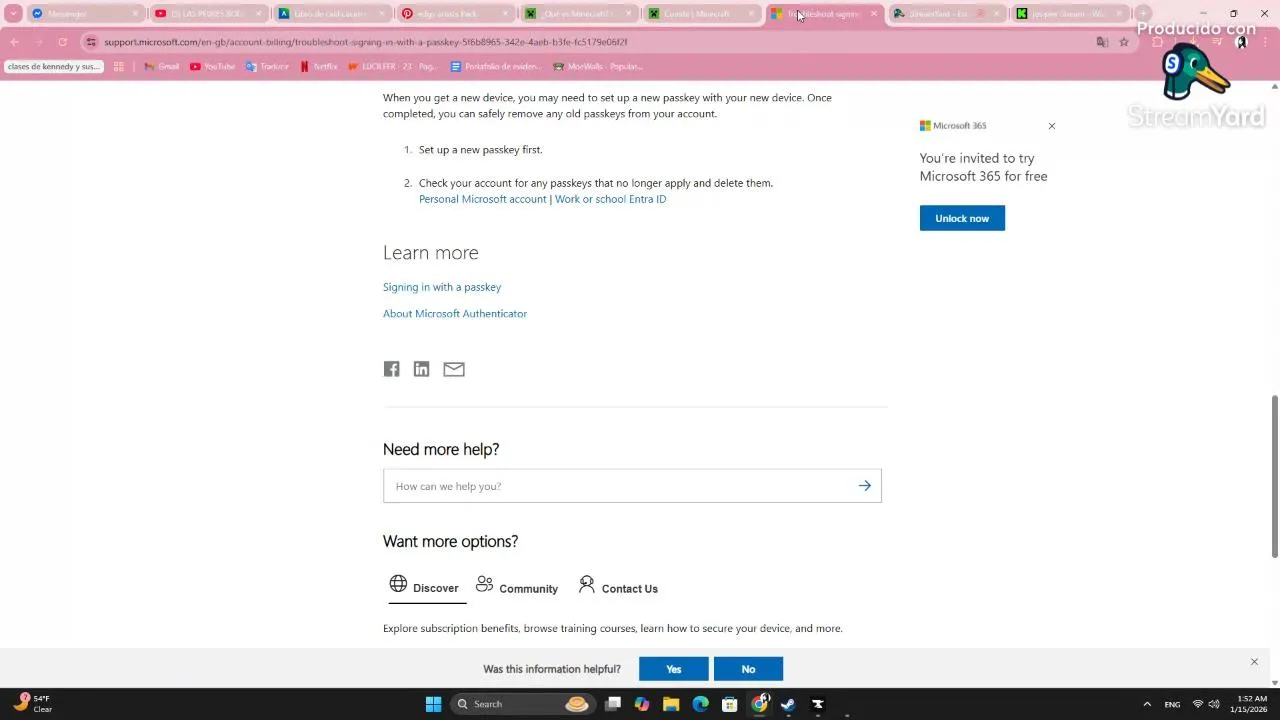
Task: Open the Work or school Entra ID link
Action: [x=610, y=199]
